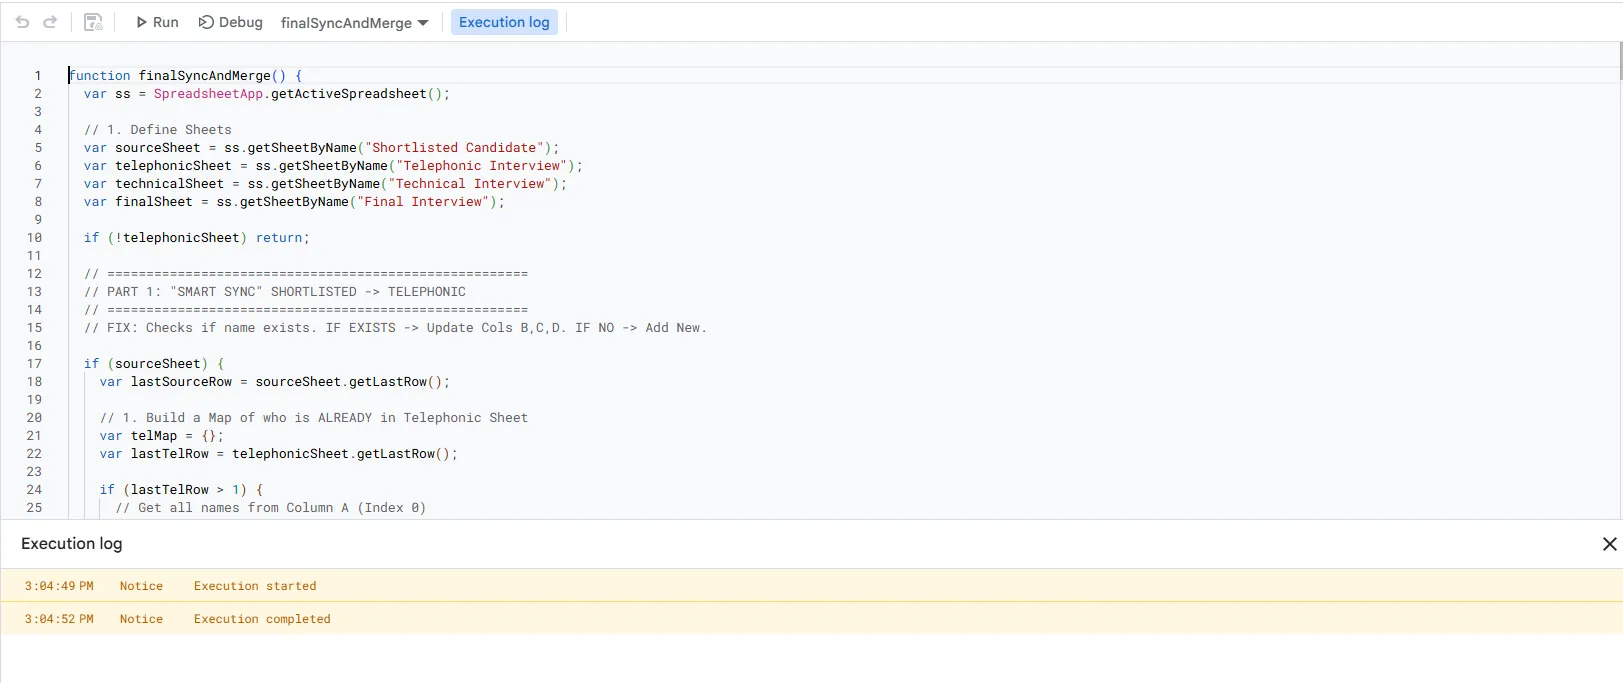Toggle the Execution log button

504,22
